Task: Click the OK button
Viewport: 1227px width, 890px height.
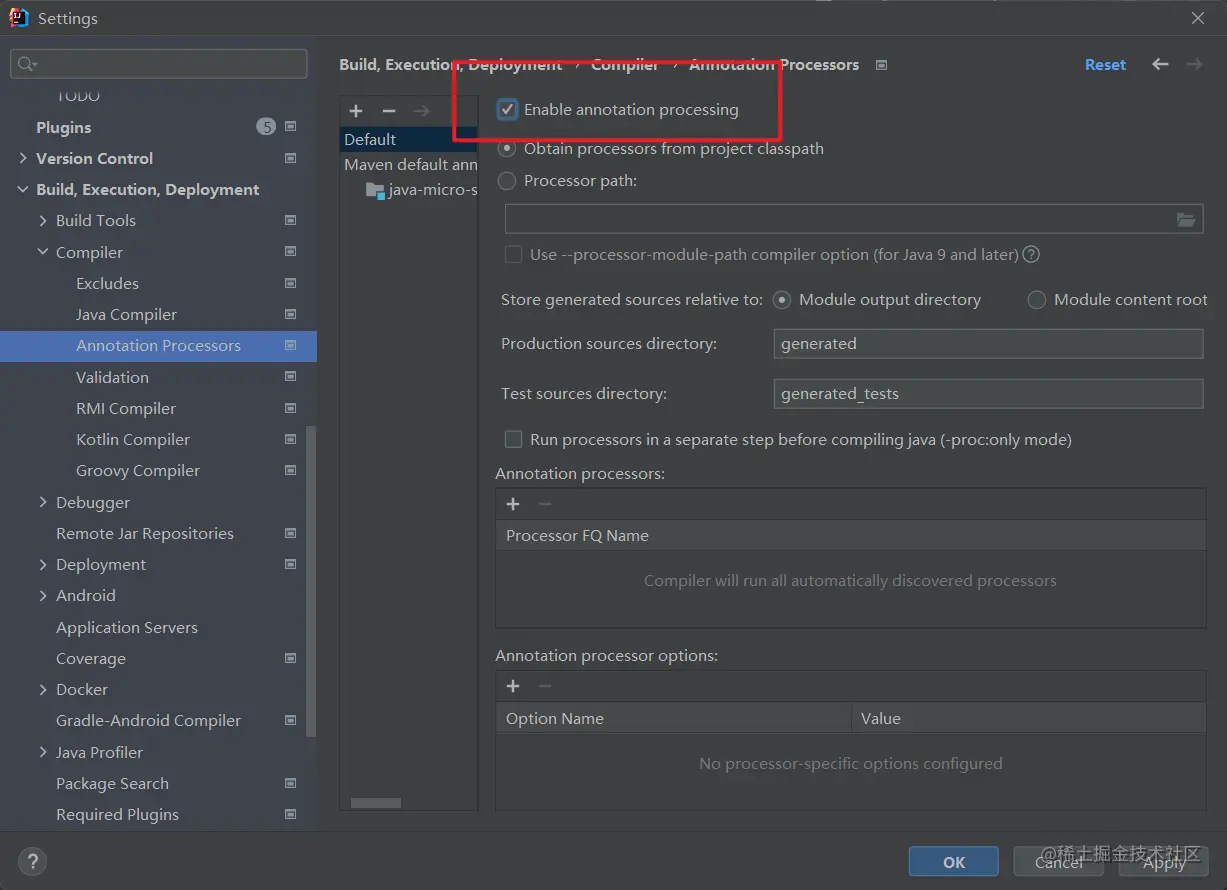Action: coord(954,861)
